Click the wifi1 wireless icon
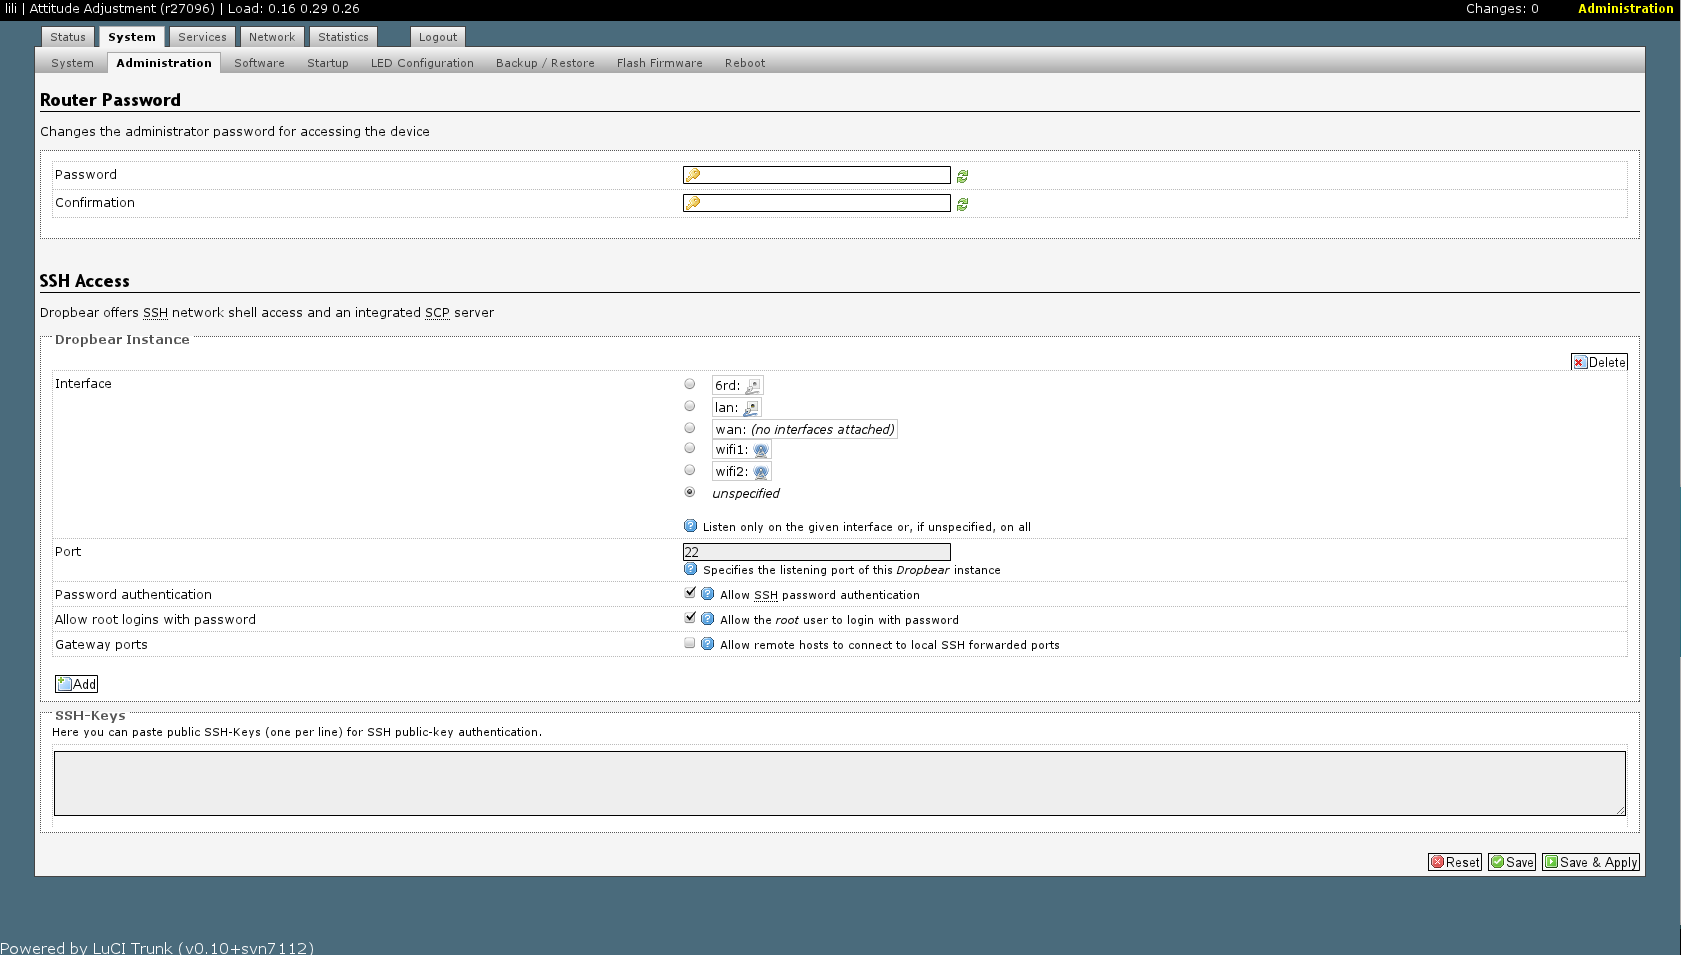Screen dimensions: 1681x955 tap(761, 450)
